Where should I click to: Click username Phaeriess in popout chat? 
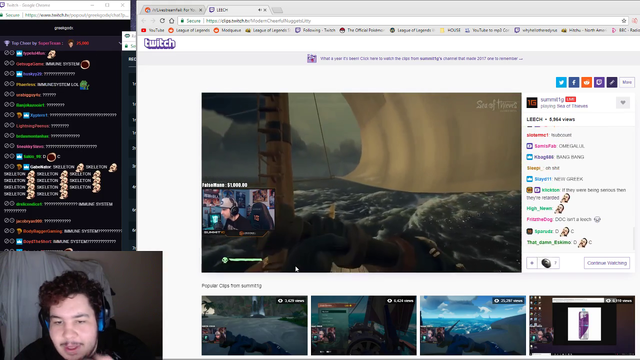click(x=26, y=84)
